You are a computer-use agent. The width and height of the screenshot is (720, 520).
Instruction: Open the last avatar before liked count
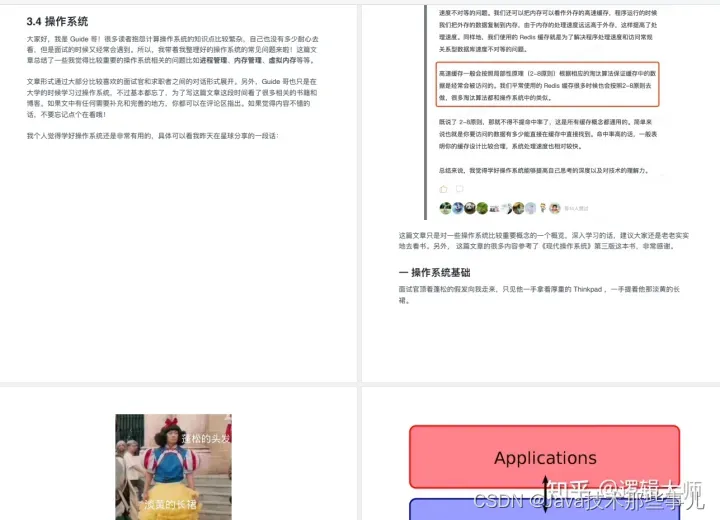(x=555, y=208)
